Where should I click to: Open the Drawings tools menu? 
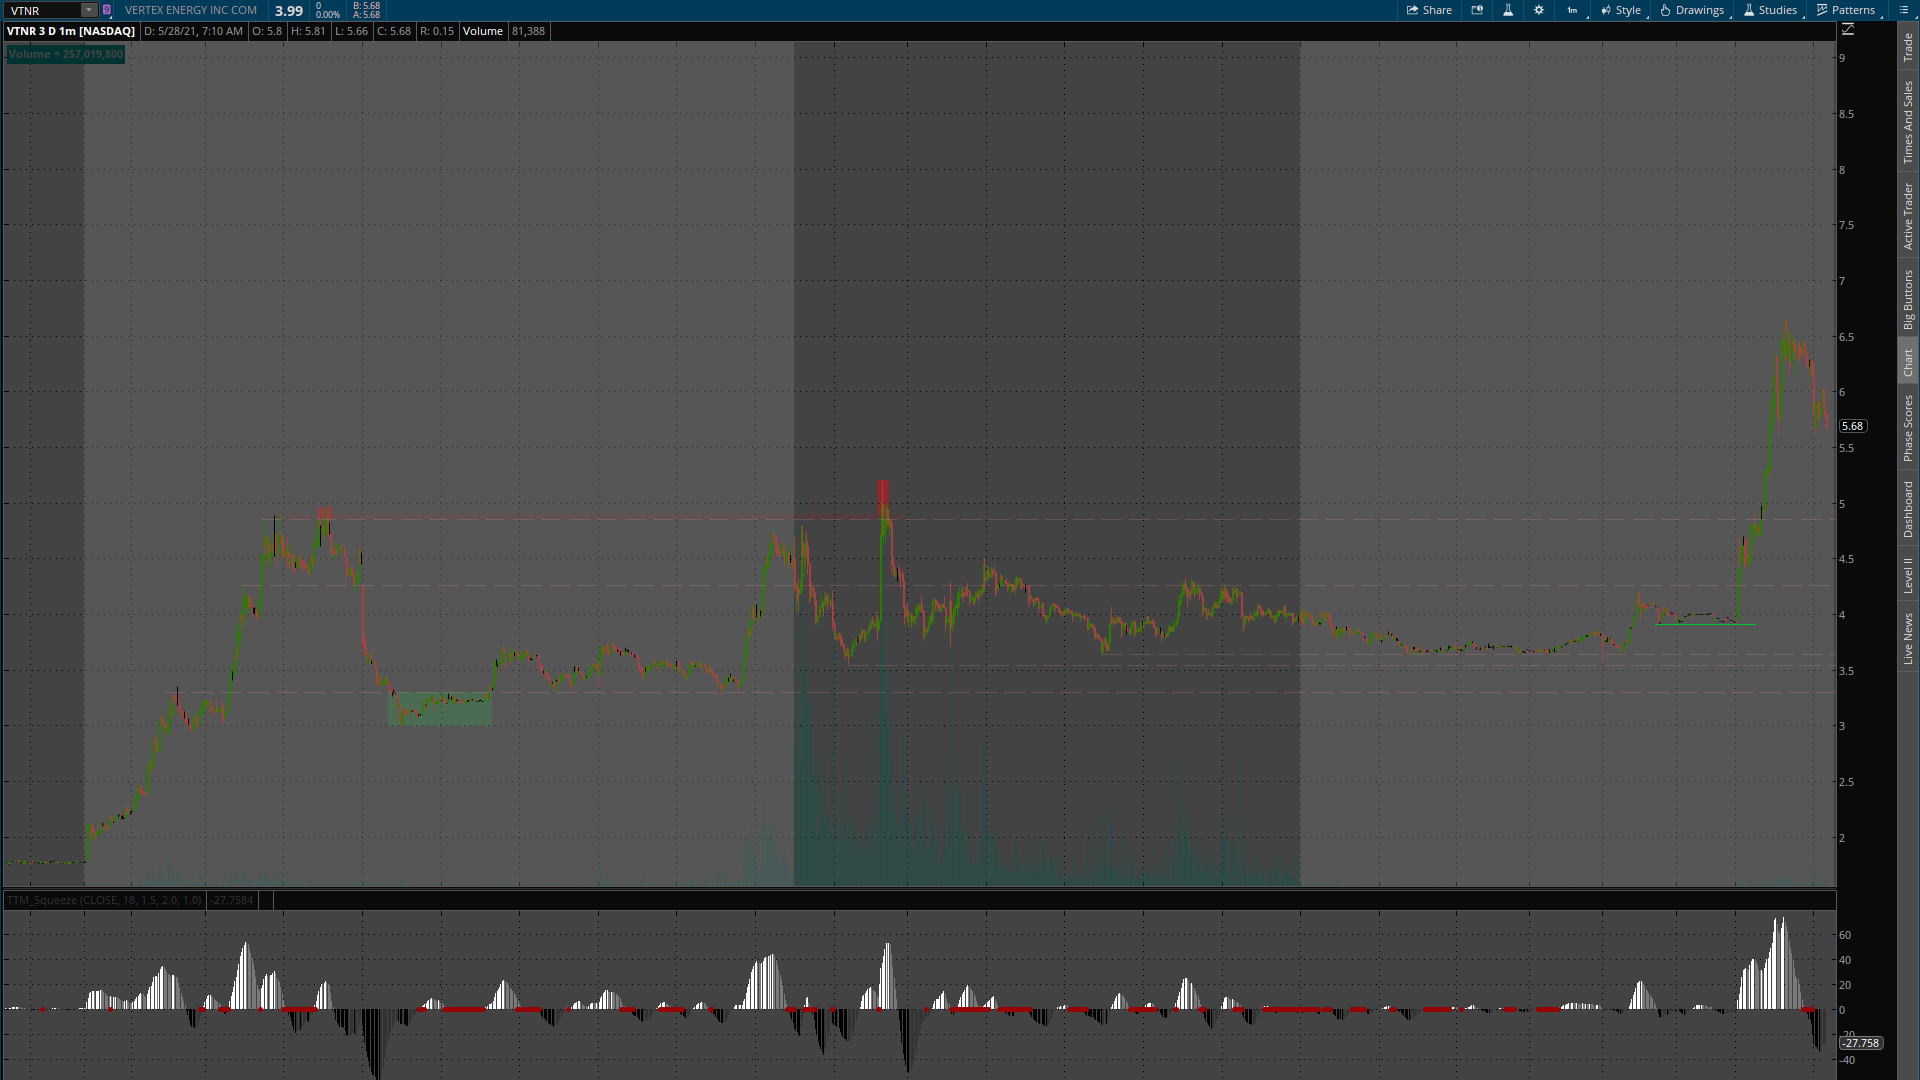[x=1692, y=10]
